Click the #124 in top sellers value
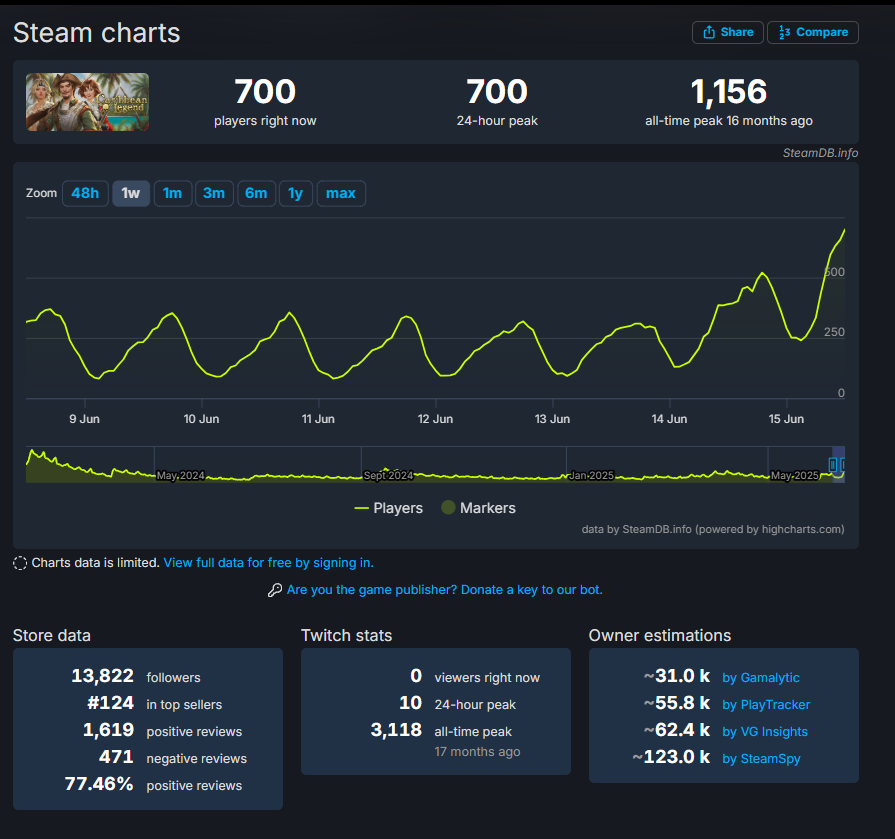 coord(110,703)
